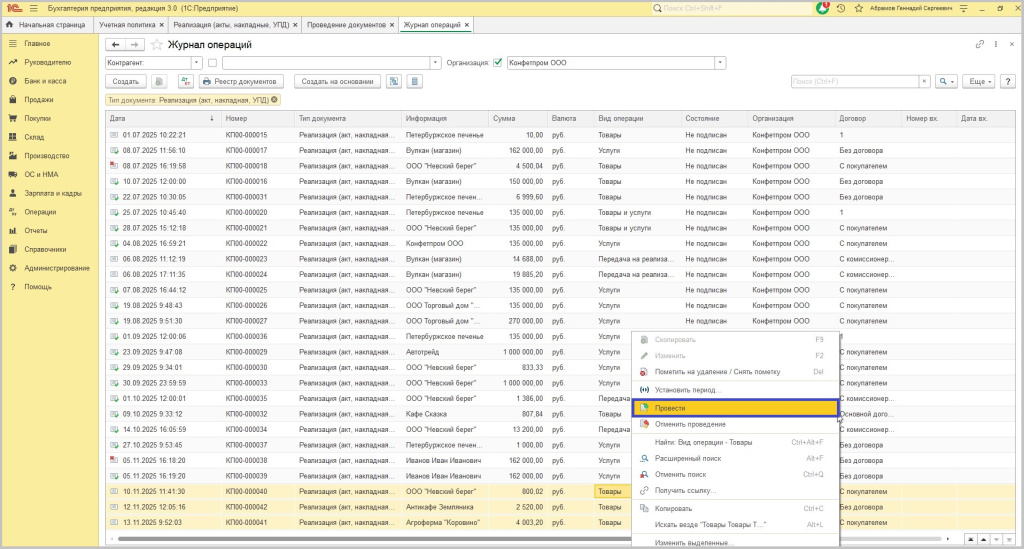Image resolution: width=1024 pixels, height=549 pixels.
Task: Toggle the Контрагент filter checkbox
Action: [212, 63]
